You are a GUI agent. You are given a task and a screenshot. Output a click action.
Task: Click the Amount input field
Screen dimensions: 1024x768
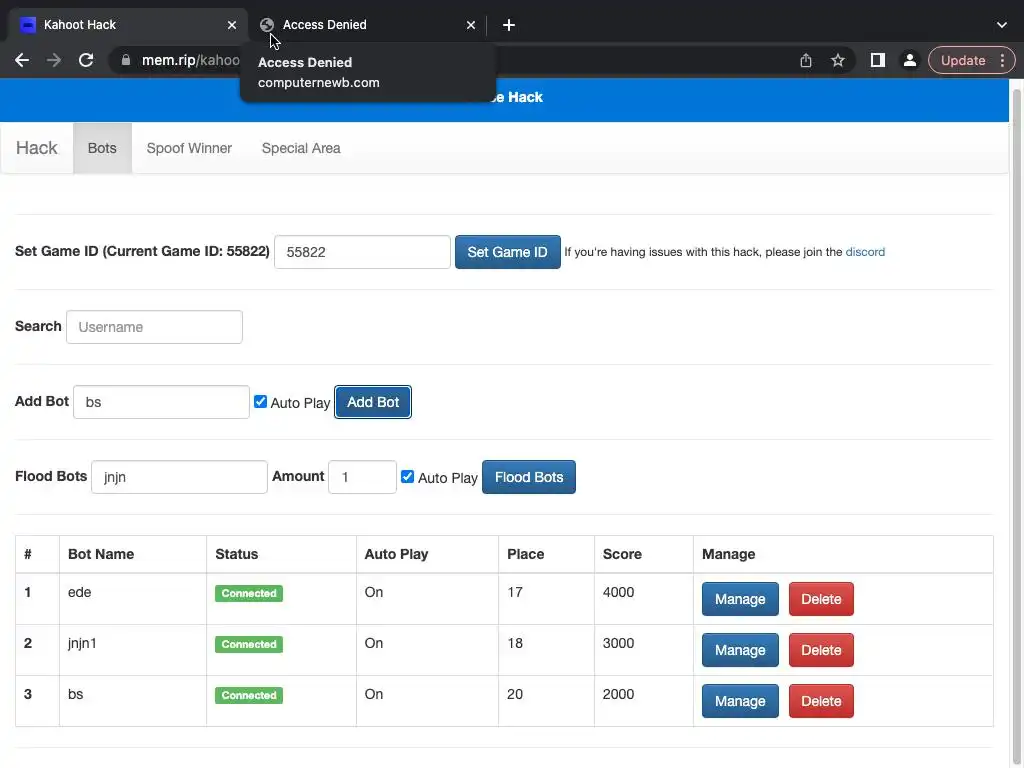point(362,477)
